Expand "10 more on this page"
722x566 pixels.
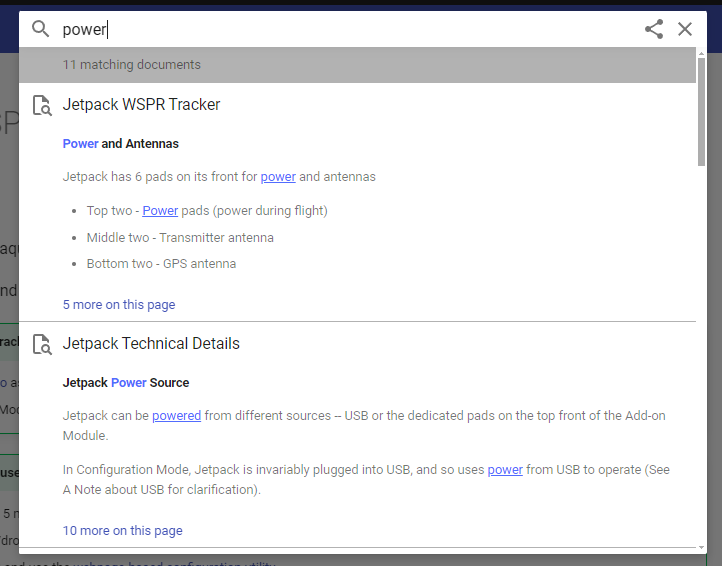click(x=123, y=530)
